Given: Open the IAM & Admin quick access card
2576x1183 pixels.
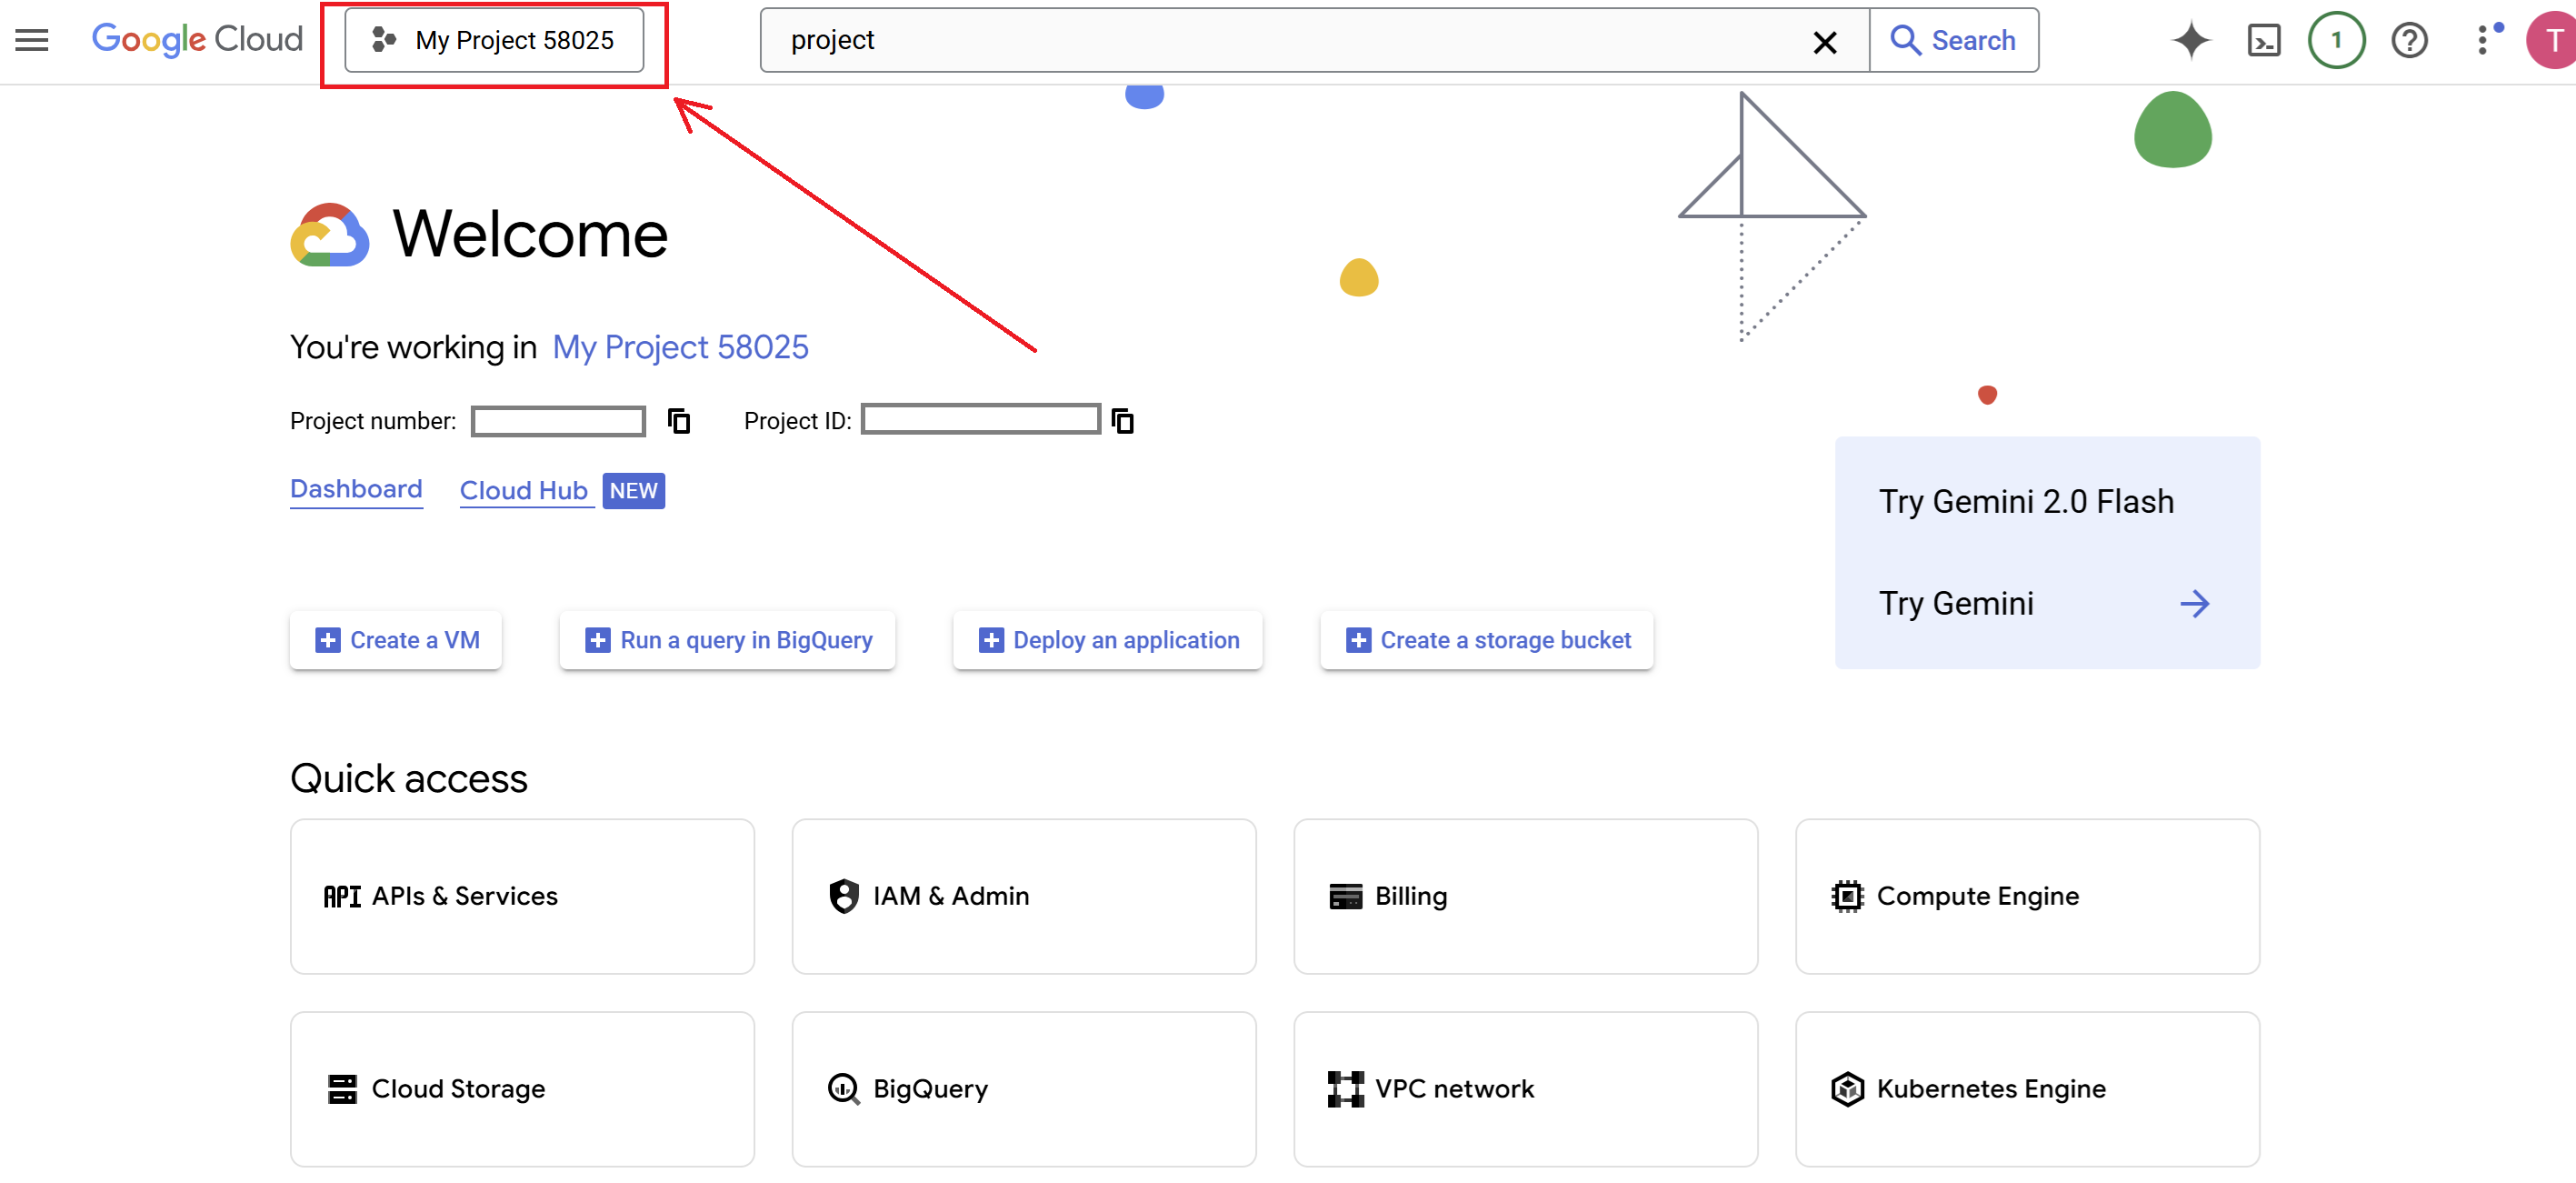Looking at the screenshot, I should (1023, 896).
